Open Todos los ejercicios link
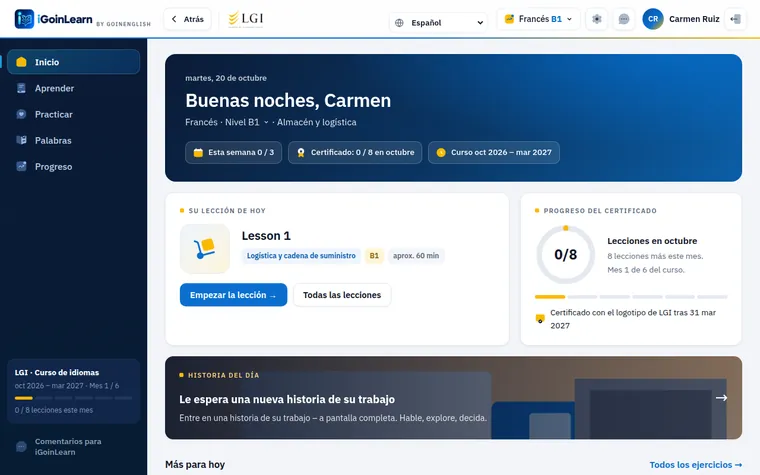Image resolution: width=760 pixels, height=475 pixels. [696, 465]
